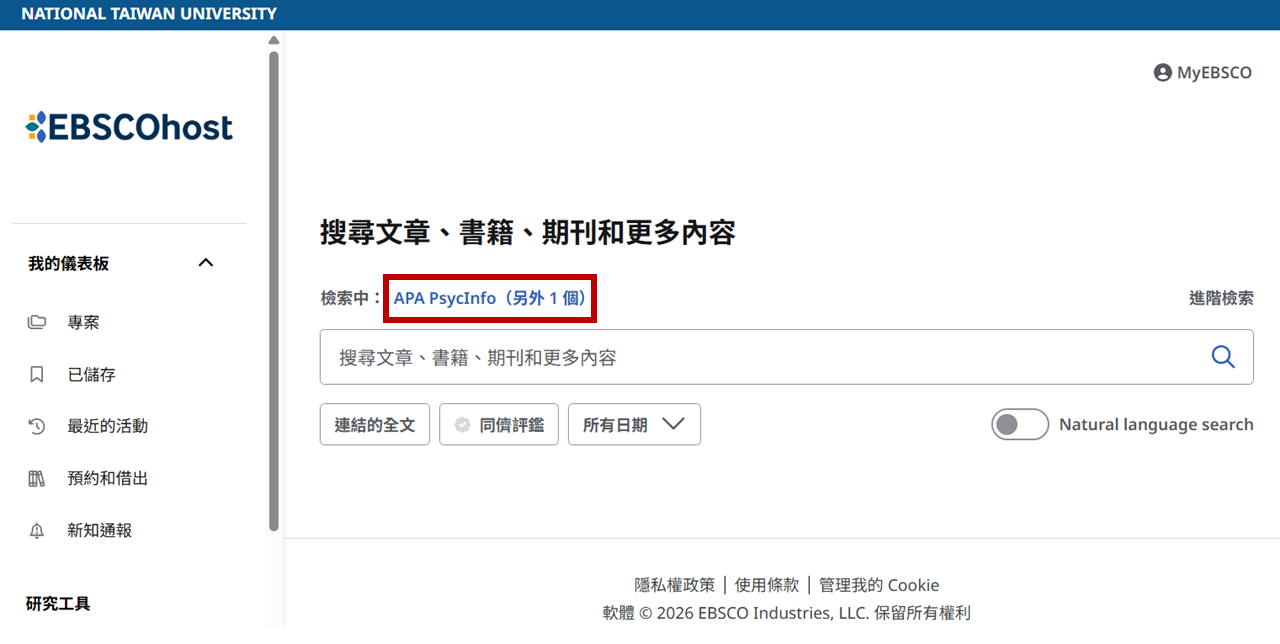Click the sidebar vertical scrollbar
The width and height of the screenshot is (1280, 644).
(x=274, y=290)
